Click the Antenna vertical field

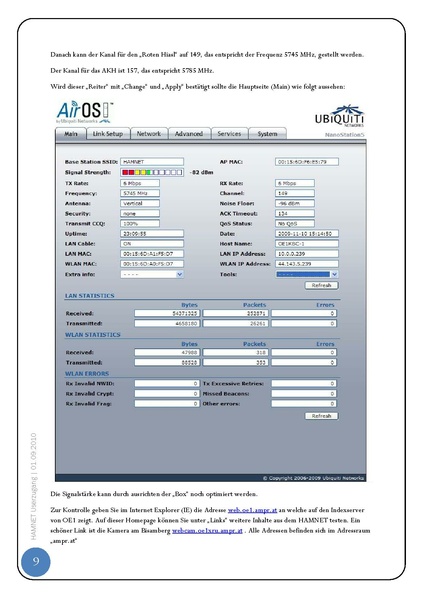(x=140, y=203)
